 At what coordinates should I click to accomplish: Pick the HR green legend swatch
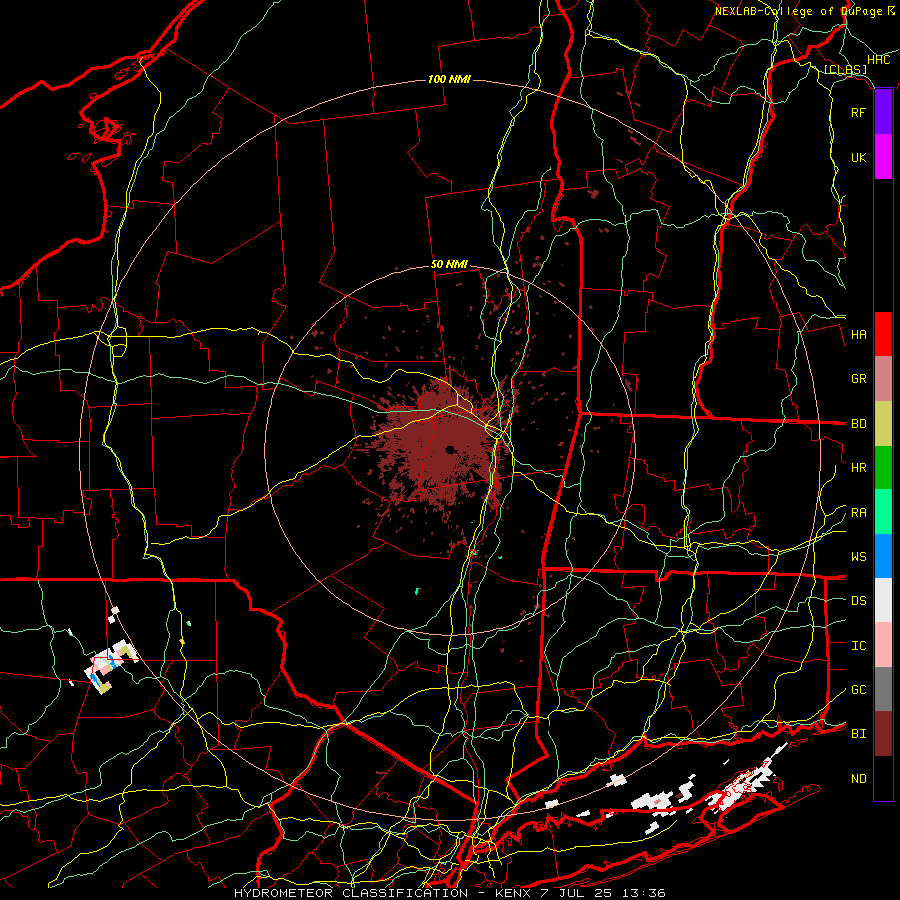click(883, 468)
